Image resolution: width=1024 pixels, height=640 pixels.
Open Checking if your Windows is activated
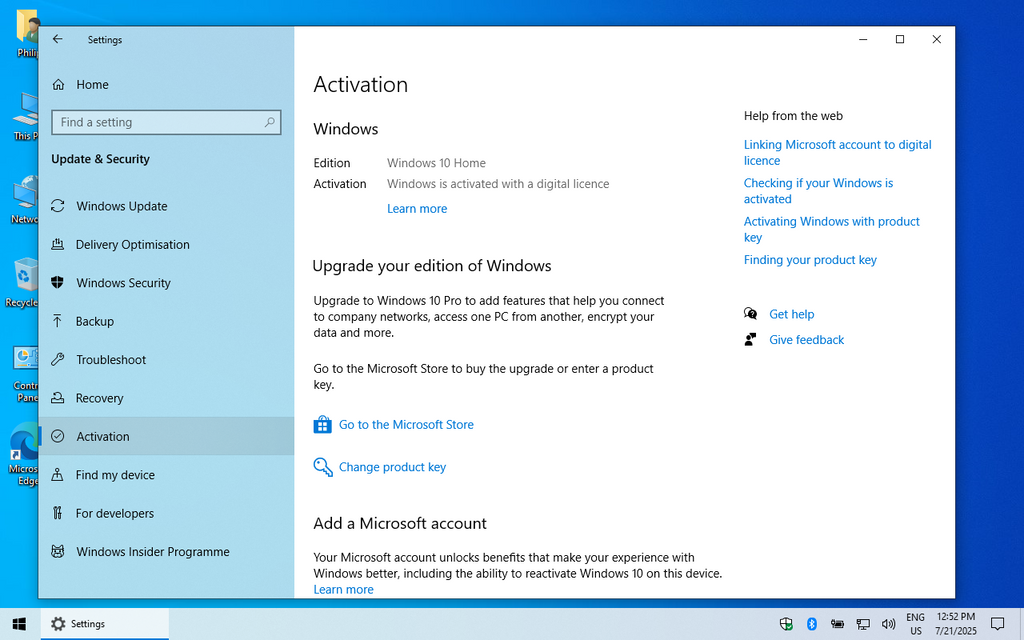(818, 191)
